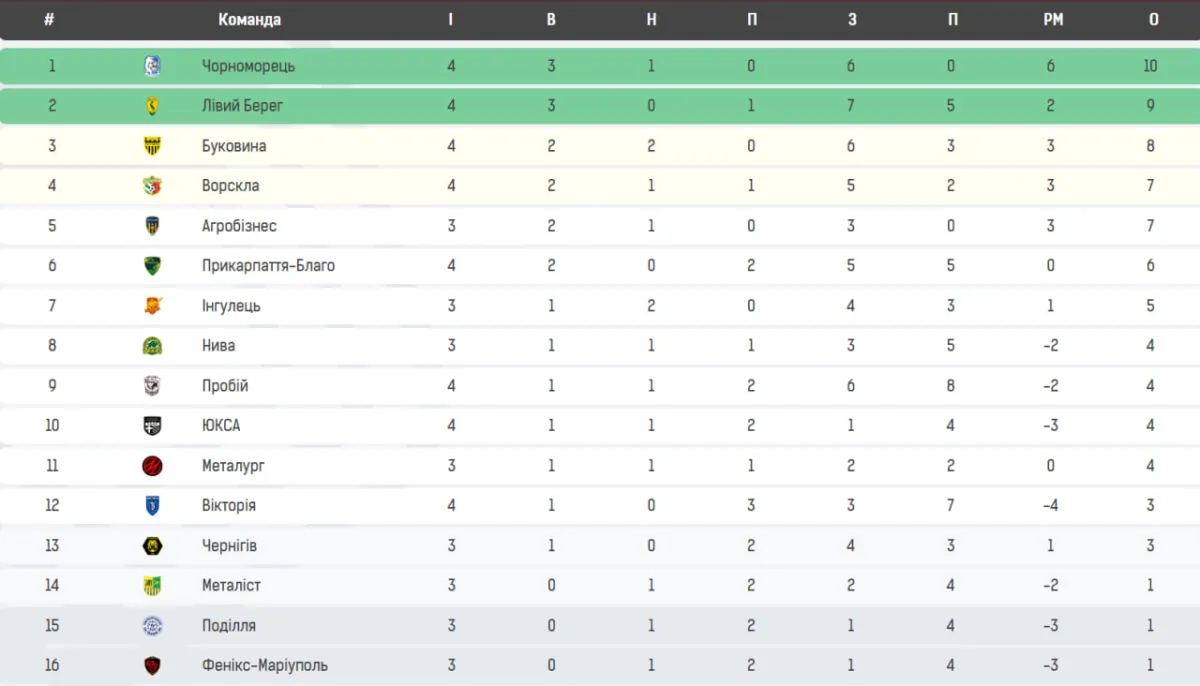Click the ЮКСА black shield logo

152,426
